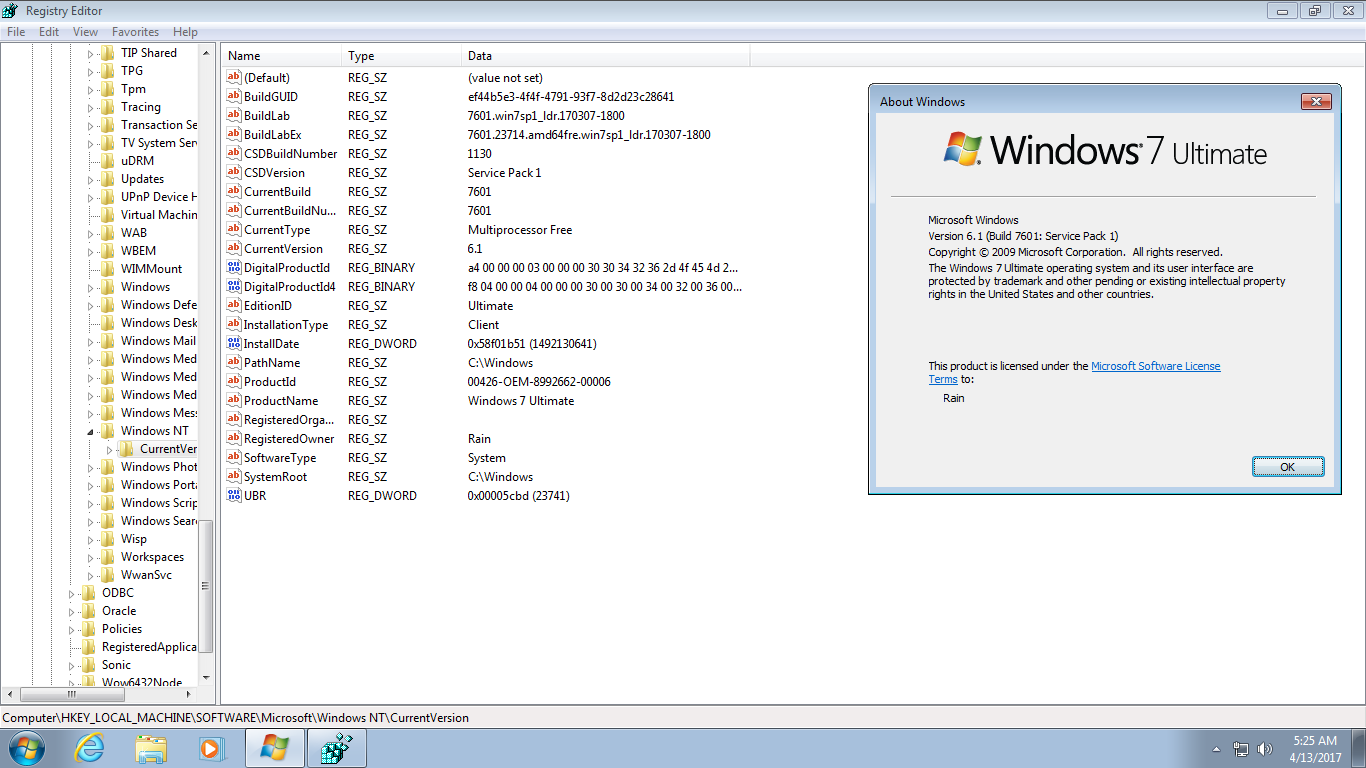Click the Oracle folder icon
Viewport: 1366px width, 768px height.
click(89, 611)
